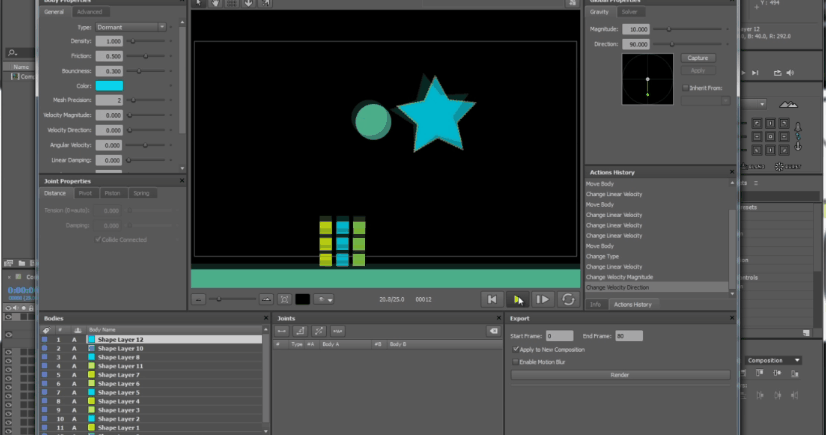Close the Joints panel
This screenshot has width=826, height=435.
[498, 318]
